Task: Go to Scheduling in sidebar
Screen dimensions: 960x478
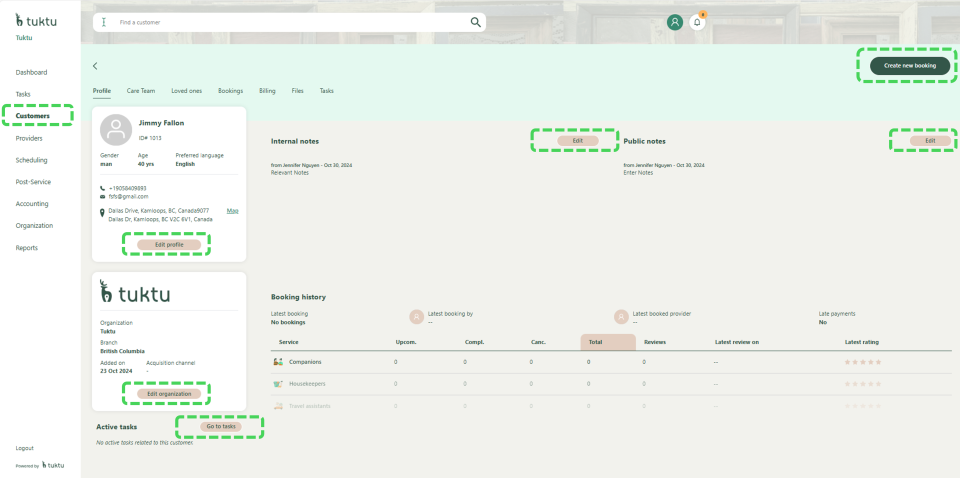Action: coord(32,160)
